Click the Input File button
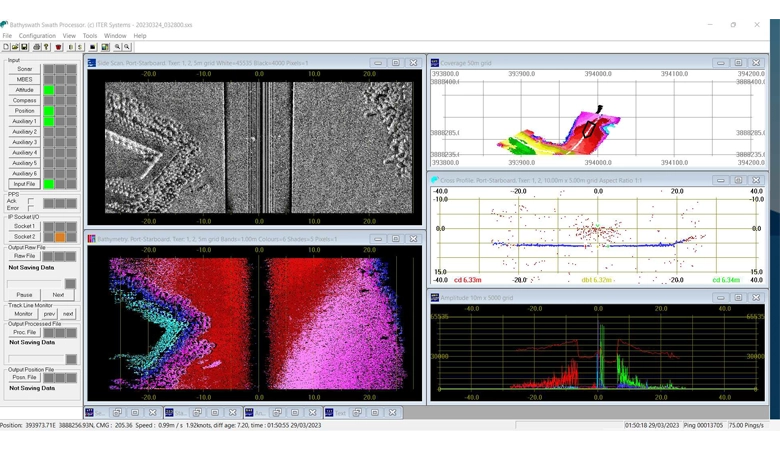This screenshot has width=780, height=450. click(x=24, y=184)
